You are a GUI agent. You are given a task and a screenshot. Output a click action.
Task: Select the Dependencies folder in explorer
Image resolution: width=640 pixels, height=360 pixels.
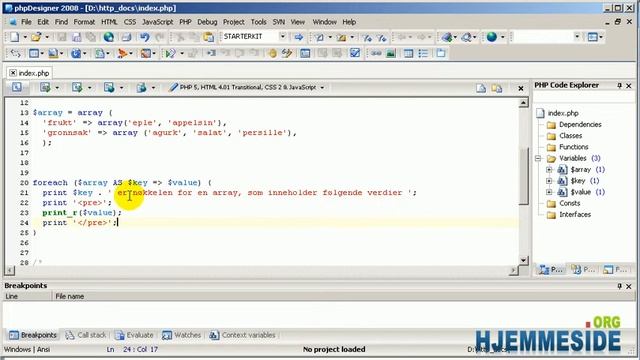[580, 124]
